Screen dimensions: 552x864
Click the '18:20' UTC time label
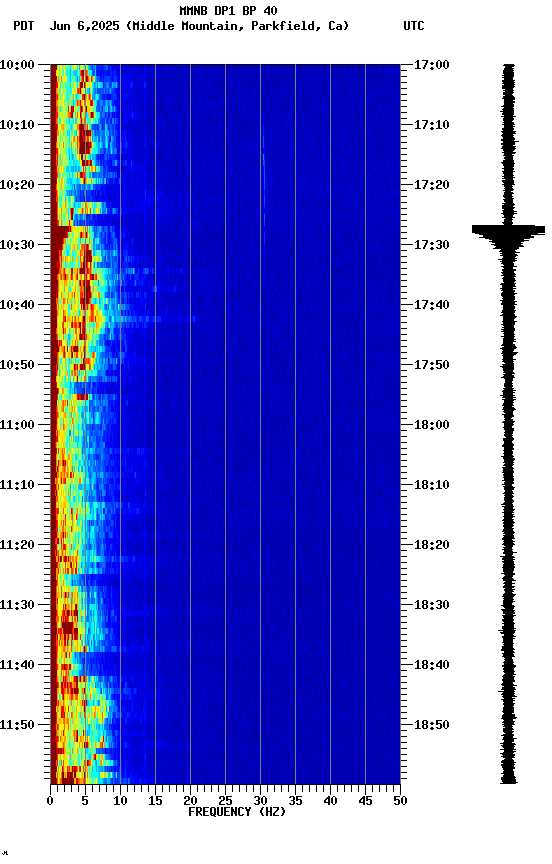pos(432,545)
